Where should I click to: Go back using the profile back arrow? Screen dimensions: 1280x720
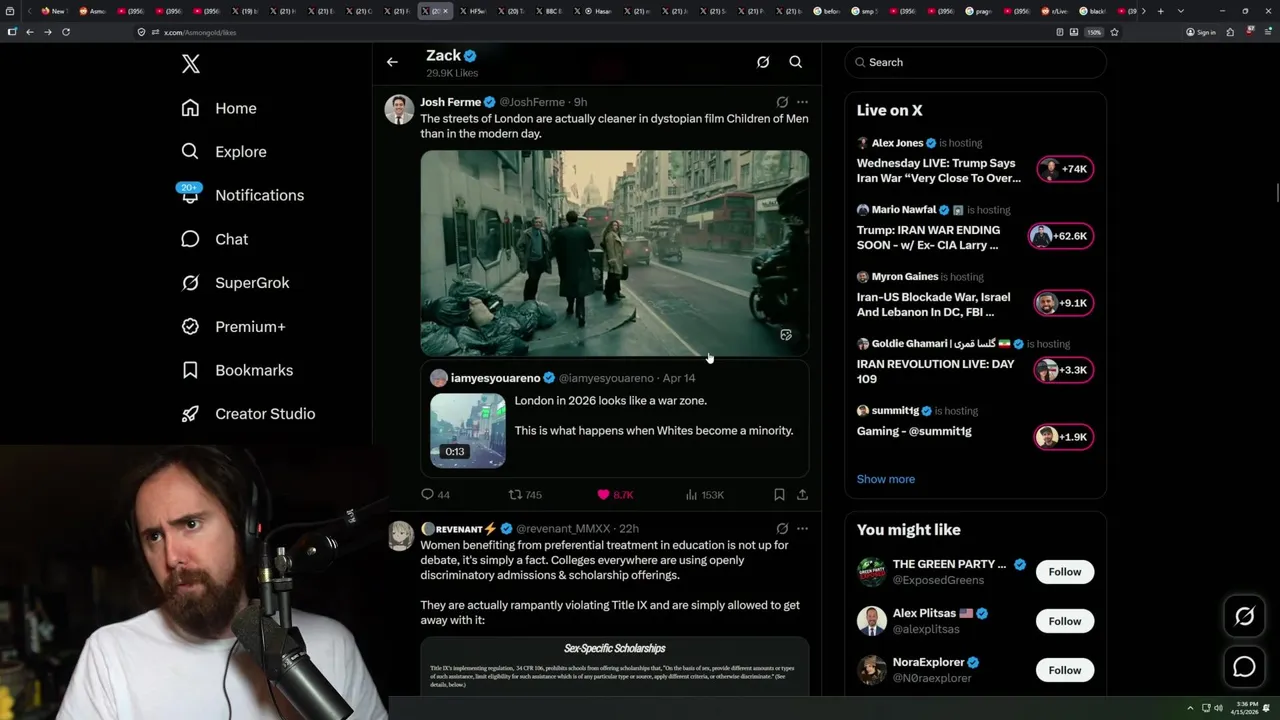click(x=392, y=62)
